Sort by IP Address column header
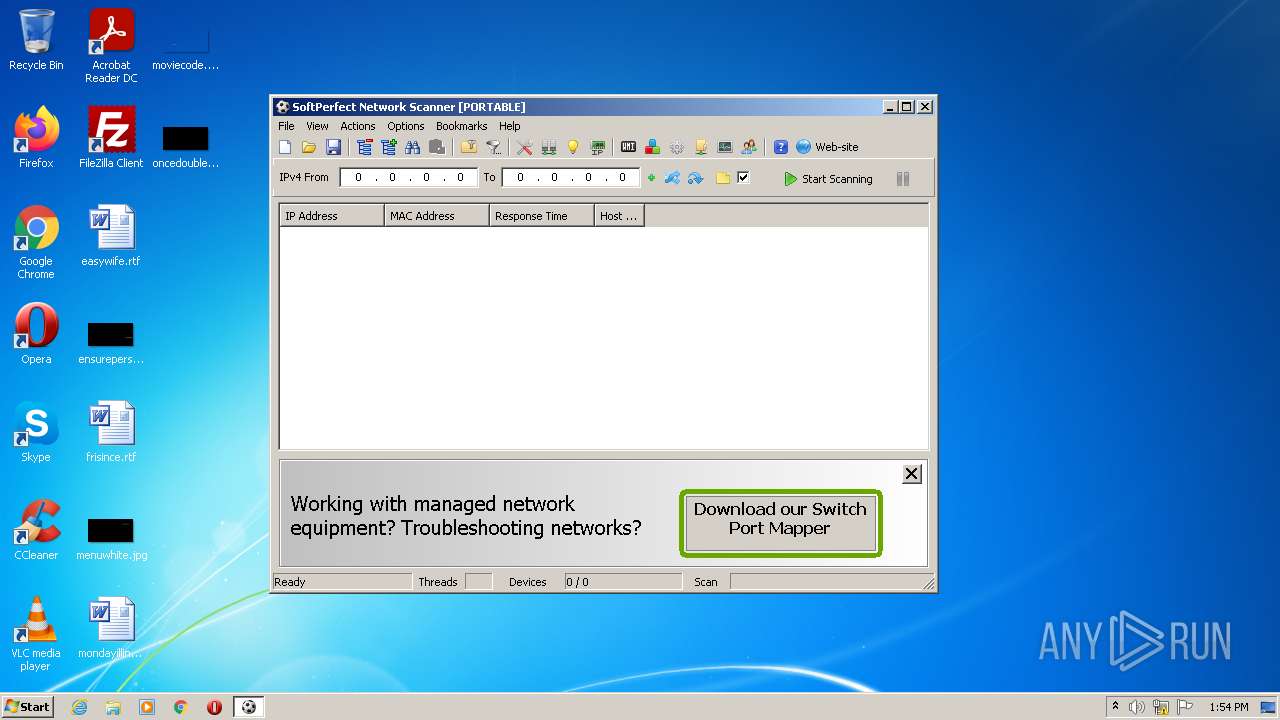Image resolution: width=1280 pixels, height=720 pixels. coord(332,216)
